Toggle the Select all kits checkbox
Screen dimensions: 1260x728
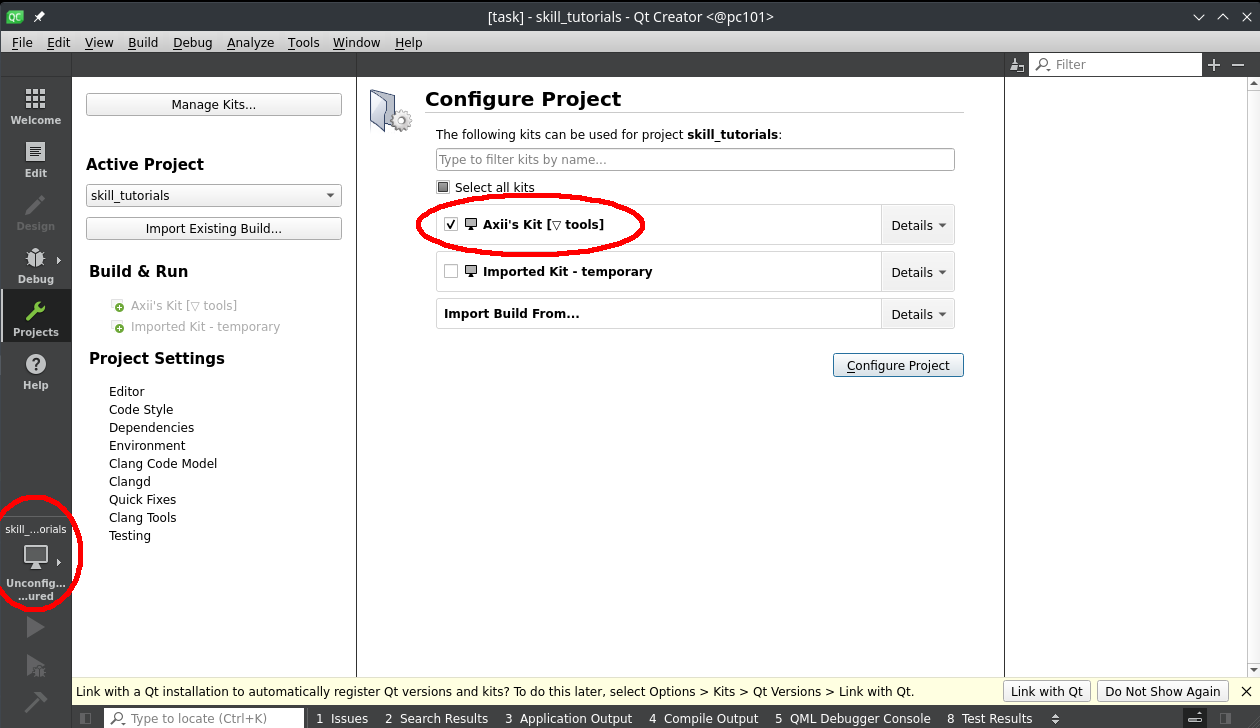pos(443,187)
